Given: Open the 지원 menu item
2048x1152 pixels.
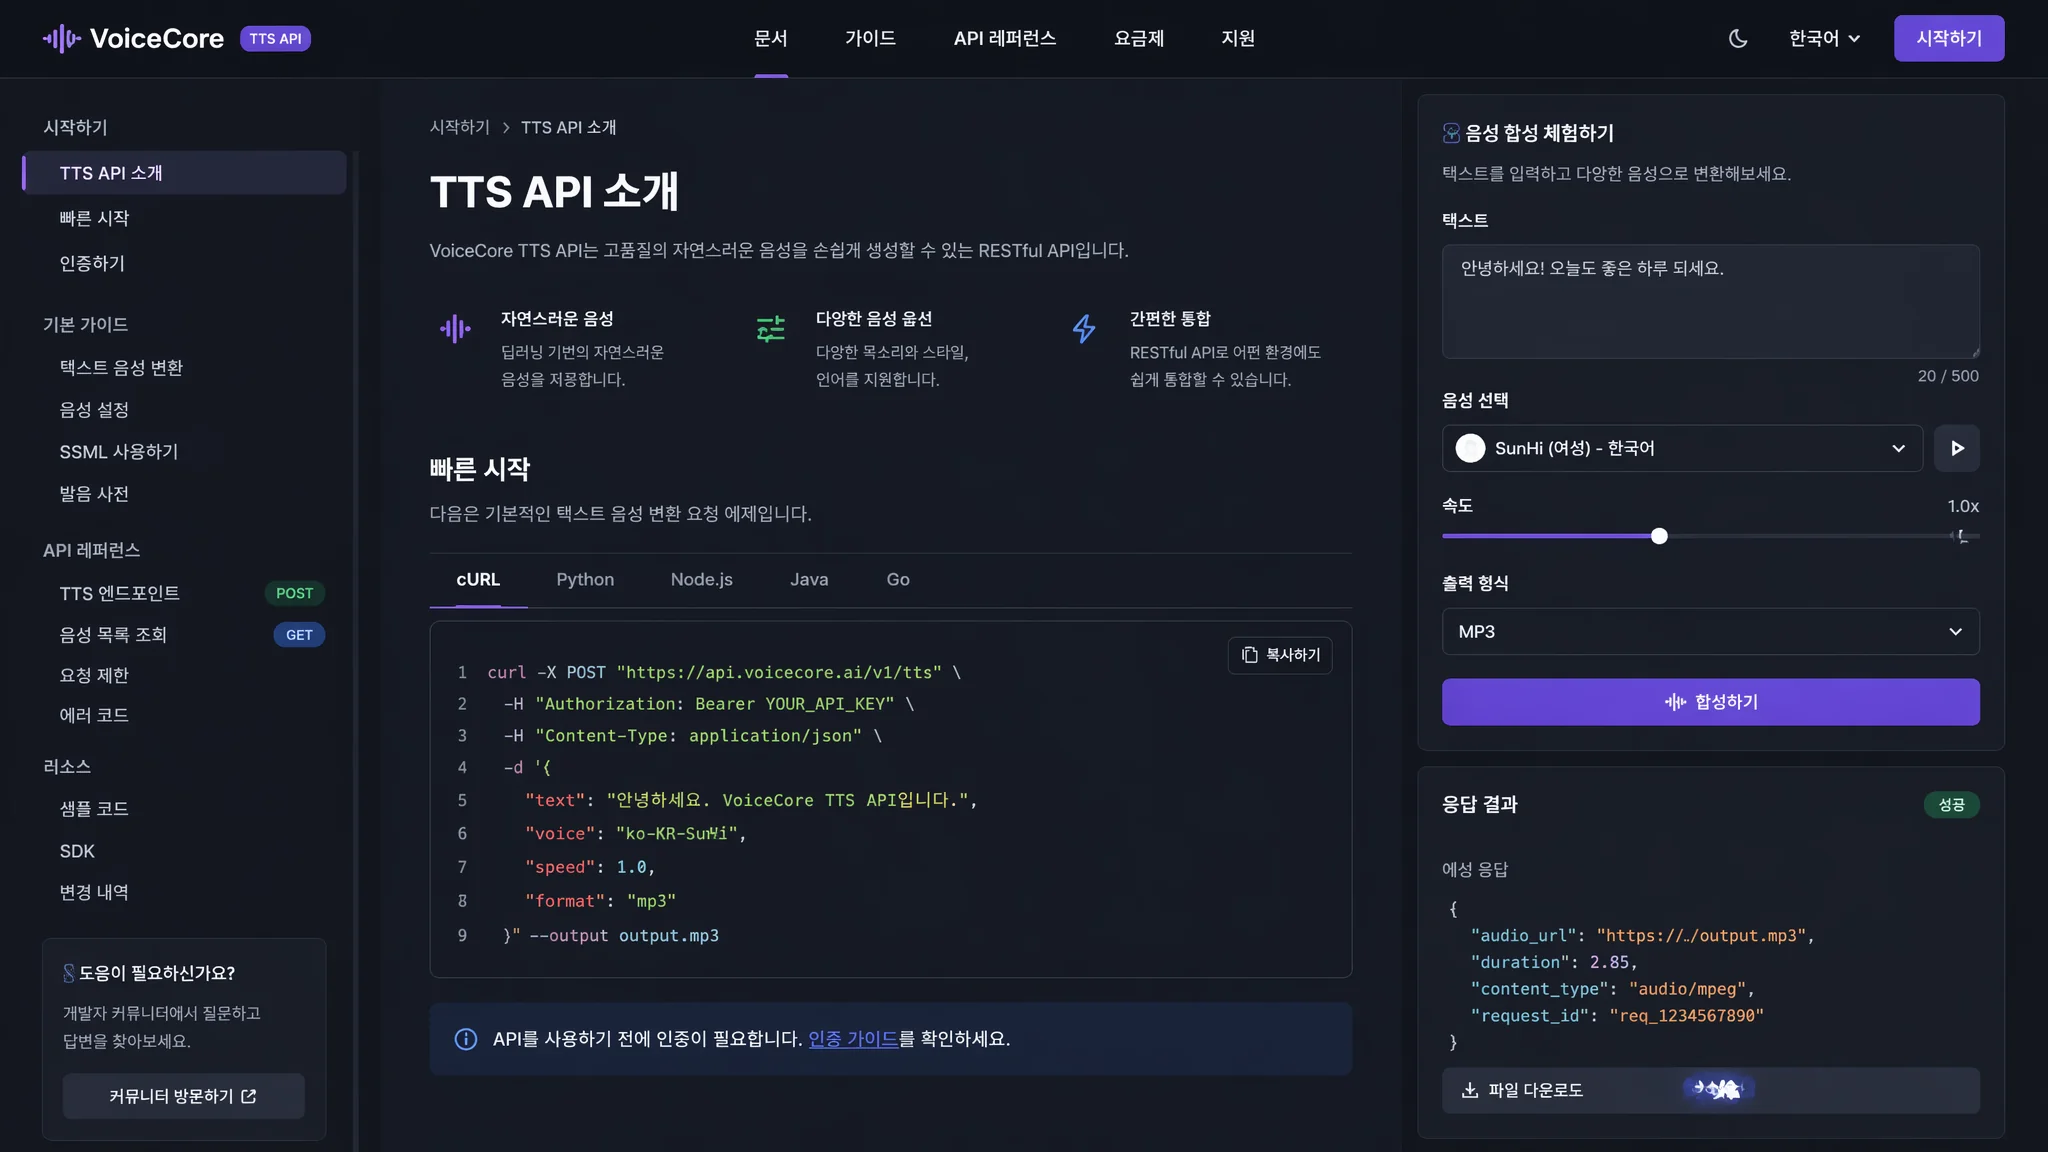Looking at the screenshot, I should click(x=1237, y=38).
